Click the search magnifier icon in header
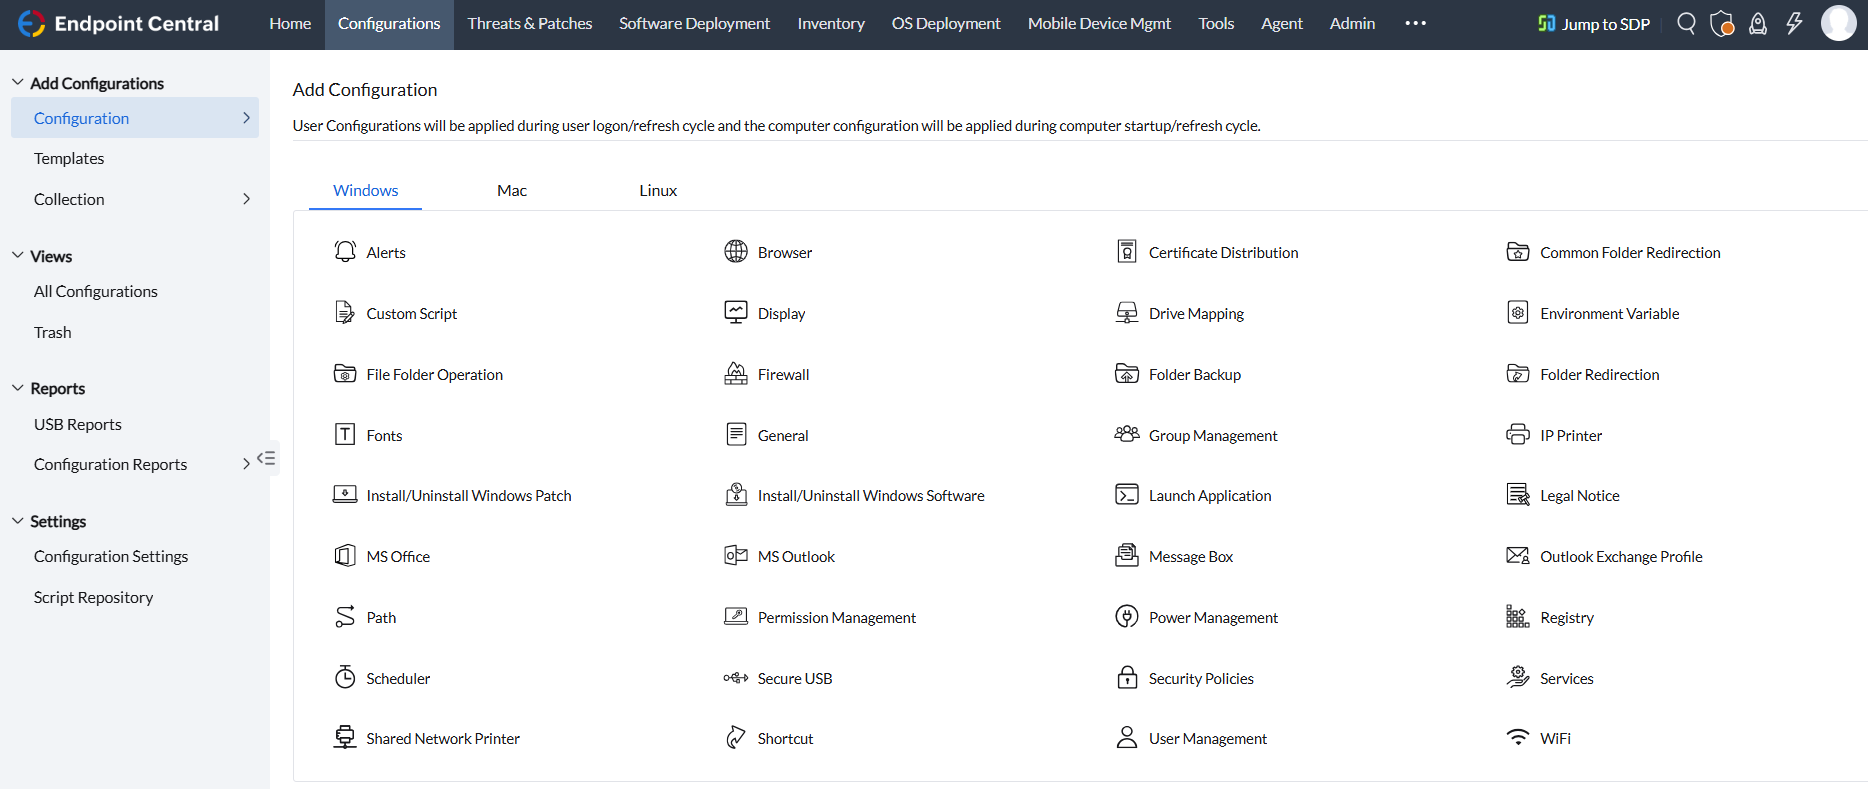The height and width of the screenshot is (789, 1868). click(1686, 23)
